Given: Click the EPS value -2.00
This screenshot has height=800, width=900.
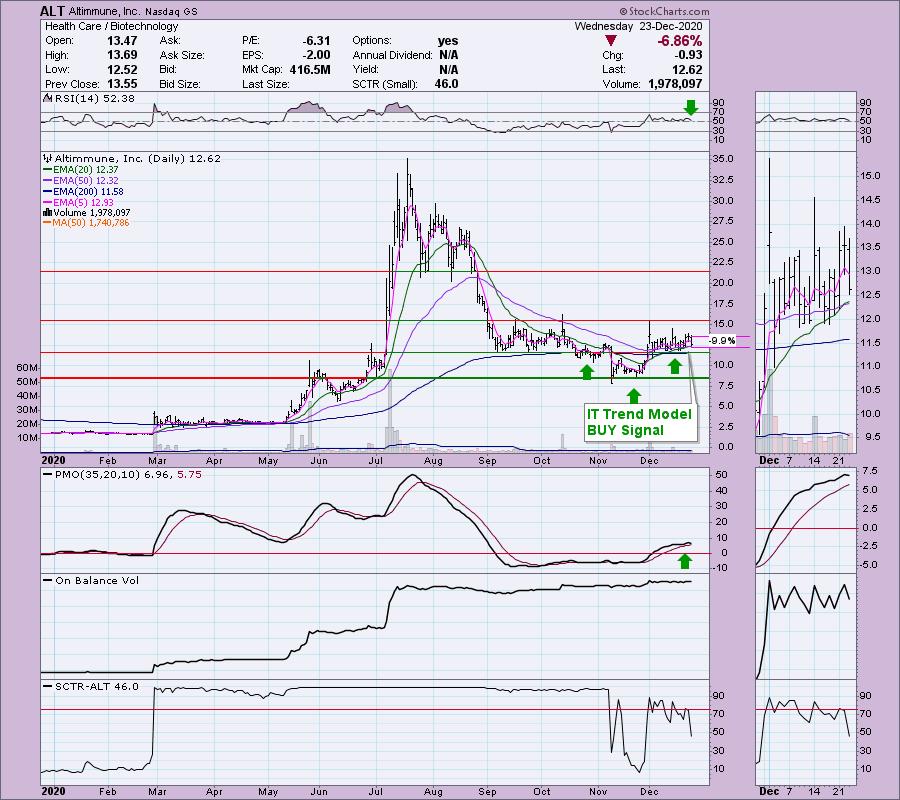Looking at the screenshot, I should 316,55.
